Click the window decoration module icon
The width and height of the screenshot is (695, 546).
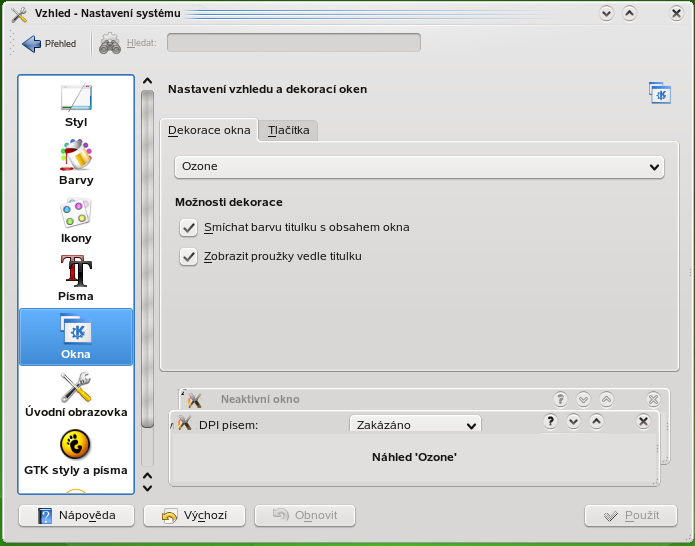pyautogui.click(x=660, y=93)
